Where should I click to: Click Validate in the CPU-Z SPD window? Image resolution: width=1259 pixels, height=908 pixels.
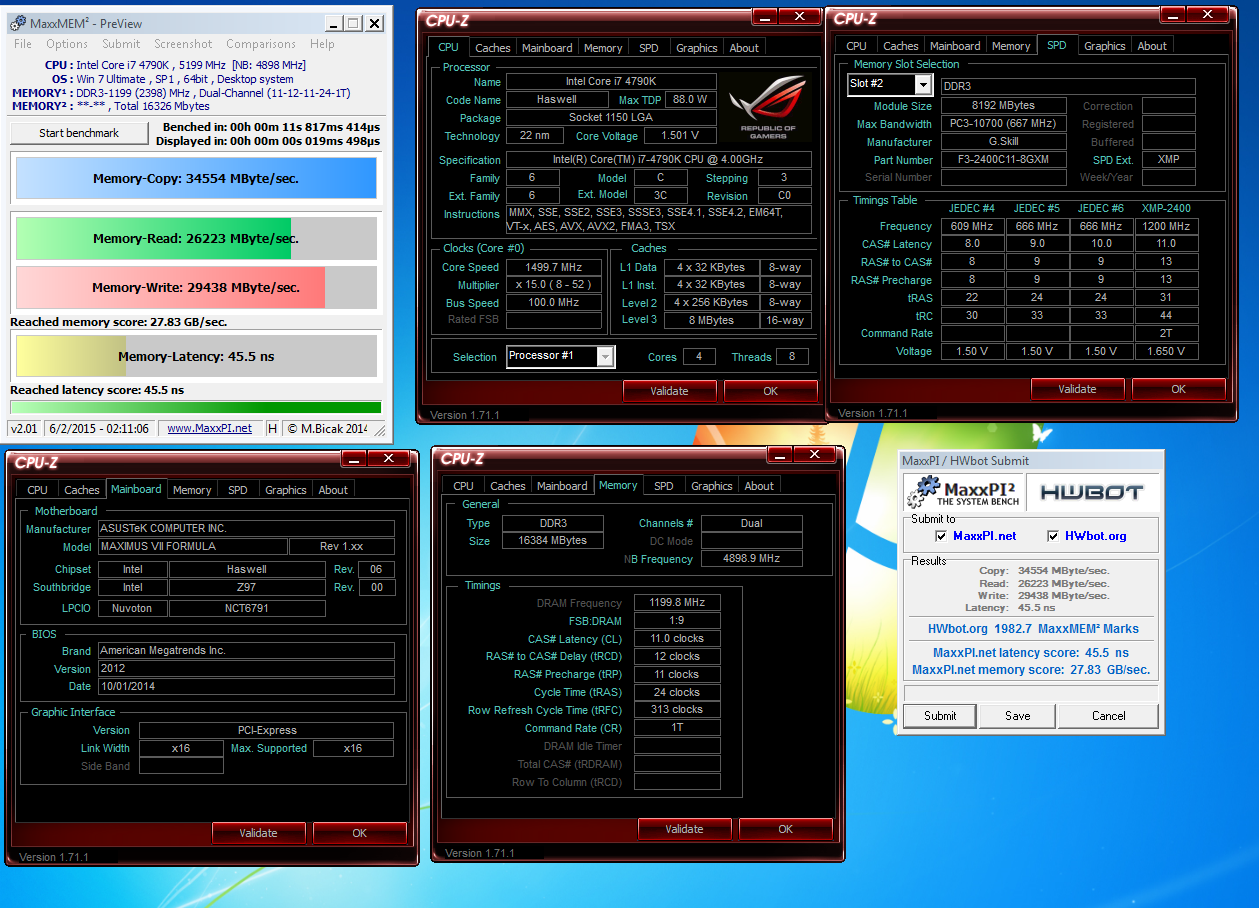click(x=1077, y=389)
